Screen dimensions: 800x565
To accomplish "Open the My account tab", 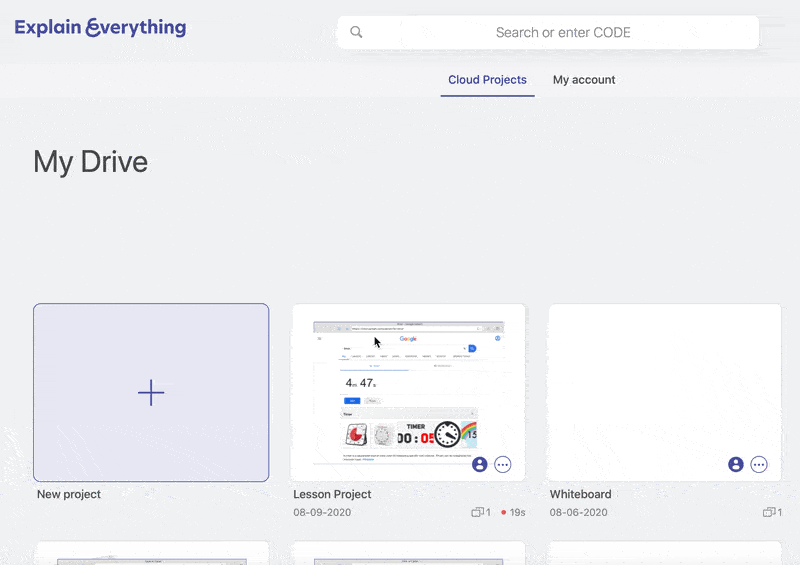I will pos(584,80).
